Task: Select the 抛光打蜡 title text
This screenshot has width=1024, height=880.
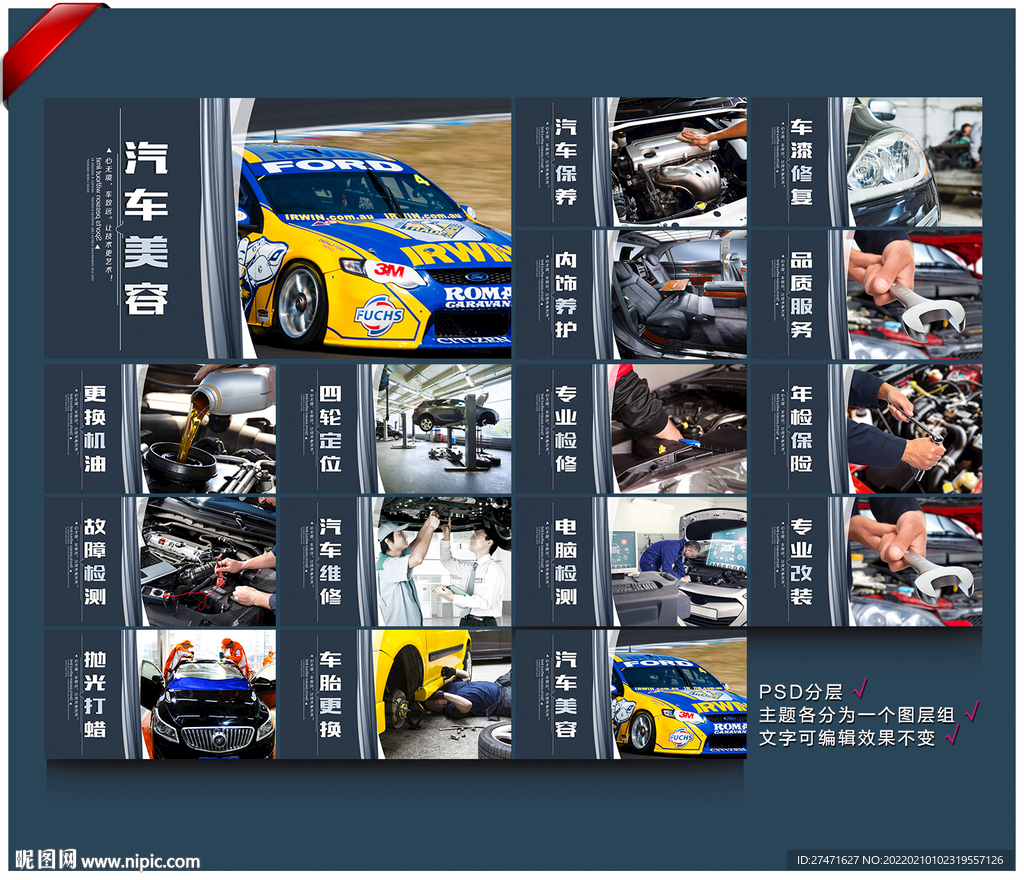Action: tap(95, 695)
